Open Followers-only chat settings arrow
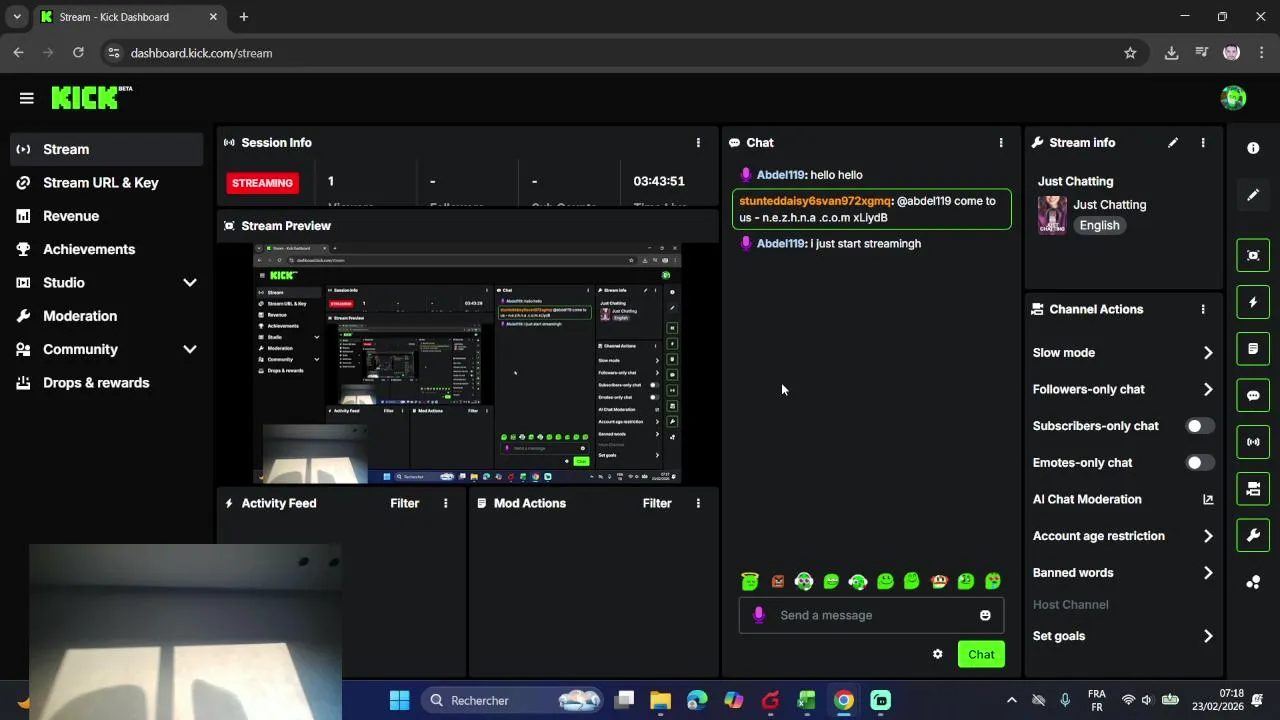The image size is (1280, 720). click(x=1208, y=389)
